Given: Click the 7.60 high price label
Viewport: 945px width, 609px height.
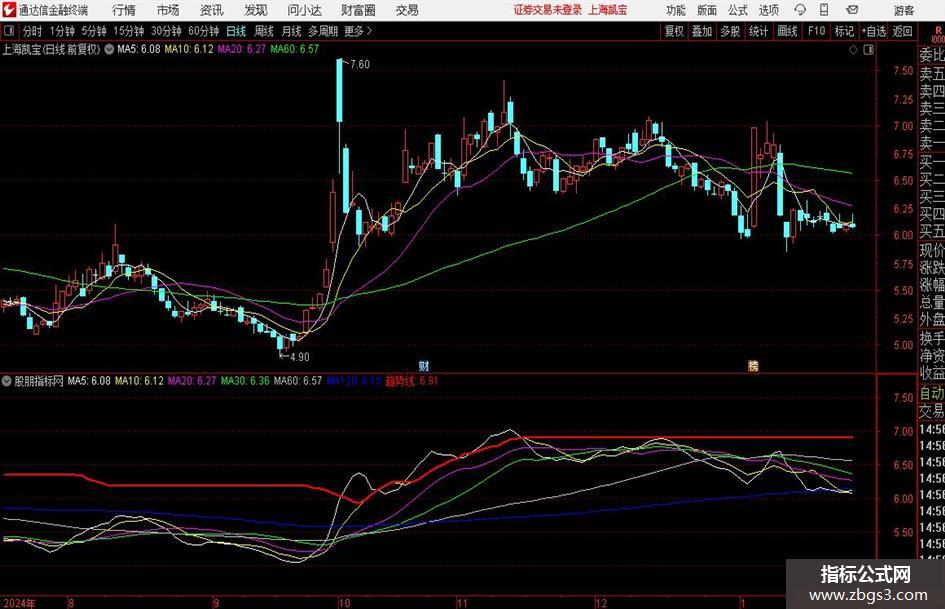Looking at the screenshot, I should click(360, 65).
